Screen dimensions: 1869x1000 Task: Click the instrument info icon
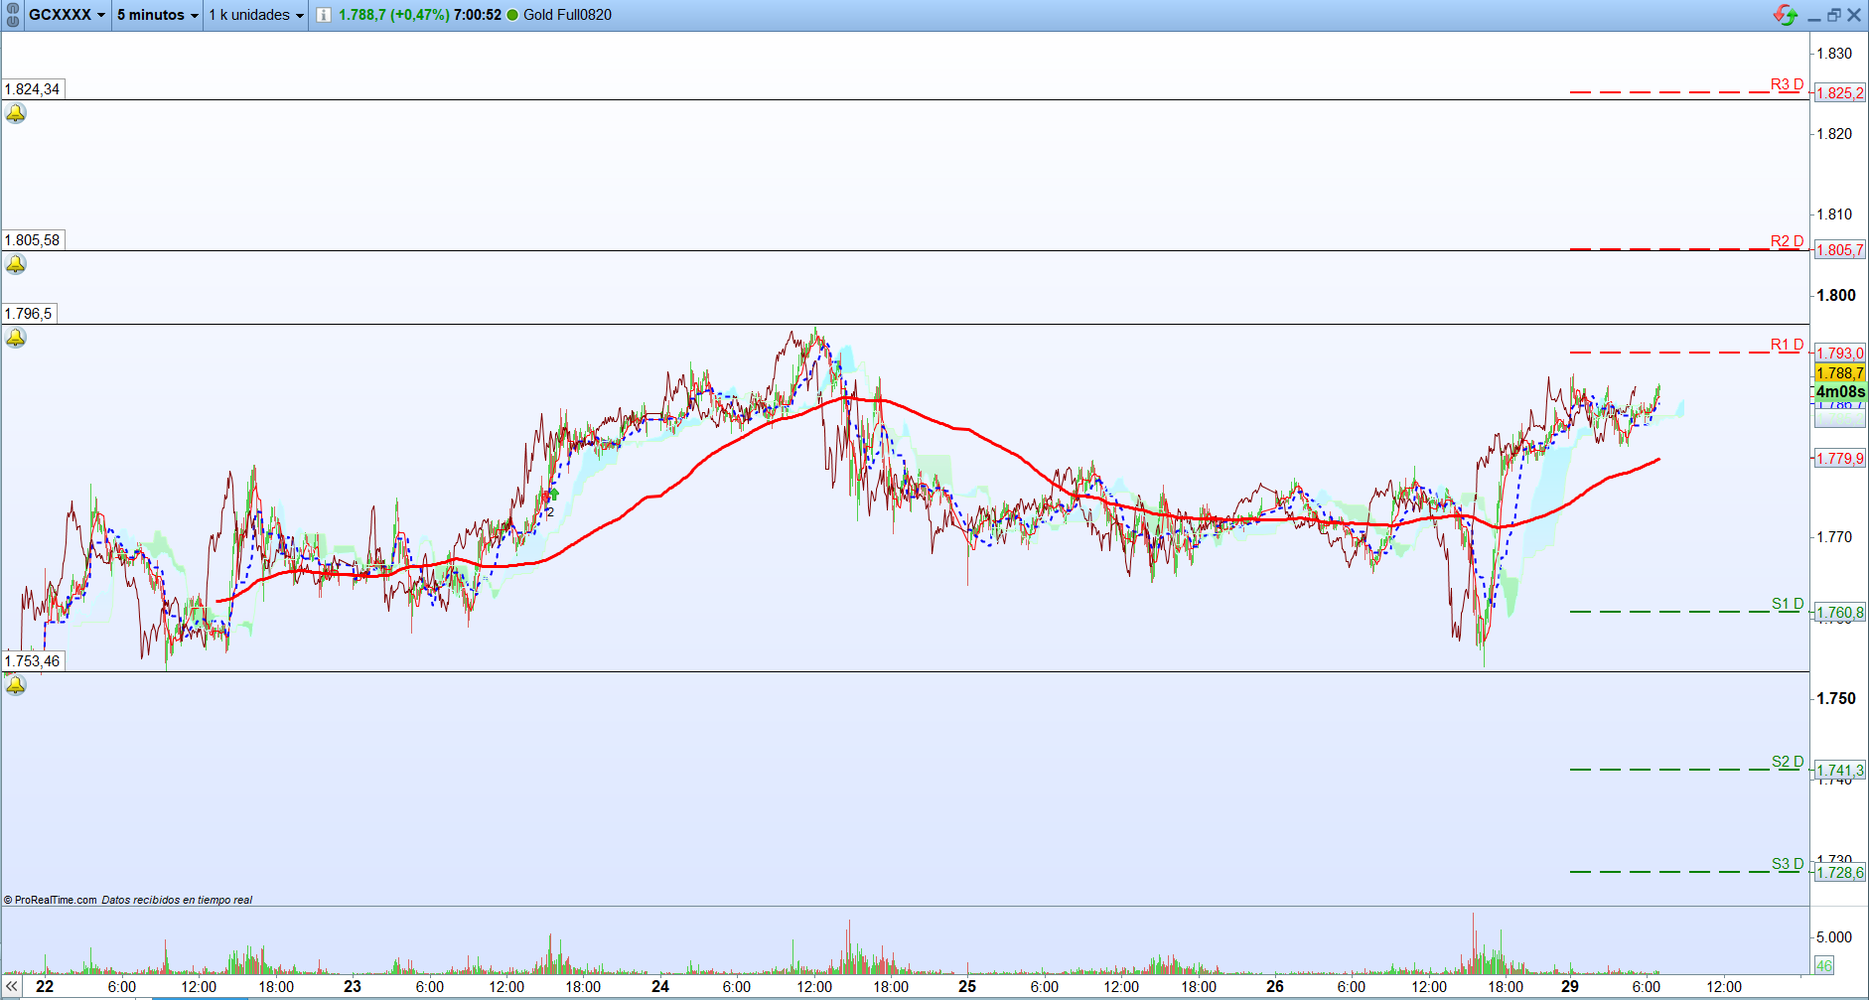click(323, 15)
